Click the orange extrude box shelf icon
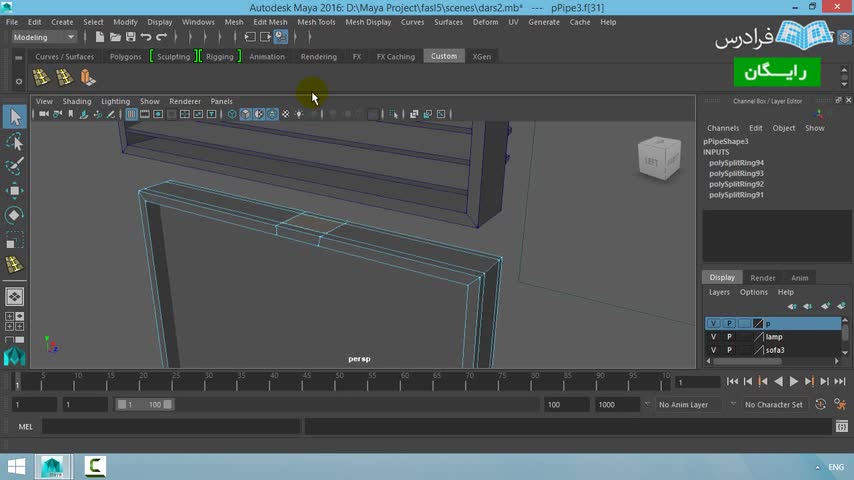 87,77
